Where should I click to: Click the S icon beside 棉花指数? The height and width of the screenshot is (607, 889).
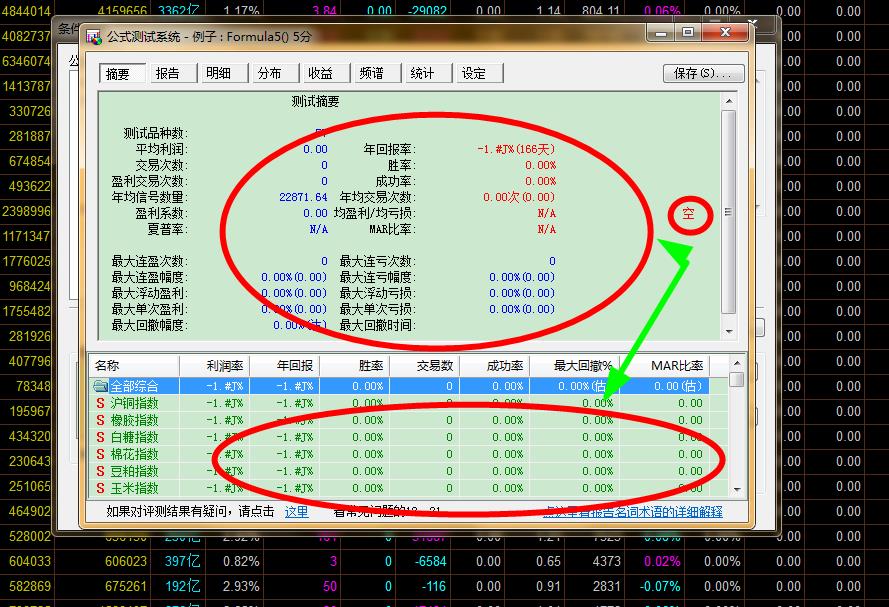coord(100,455)
